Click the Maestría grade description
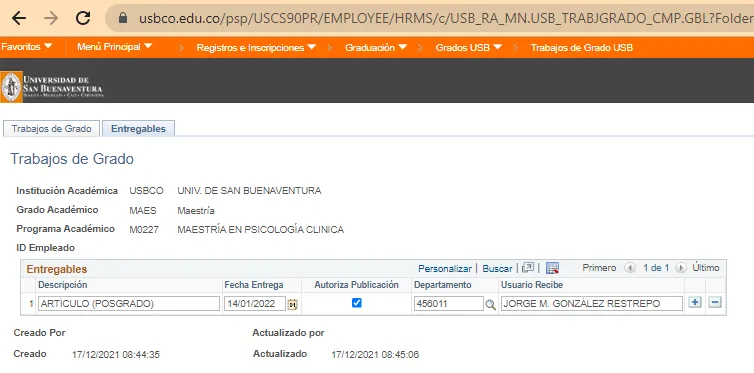This screenshot has height=373, width=754. tap(196, 211)
